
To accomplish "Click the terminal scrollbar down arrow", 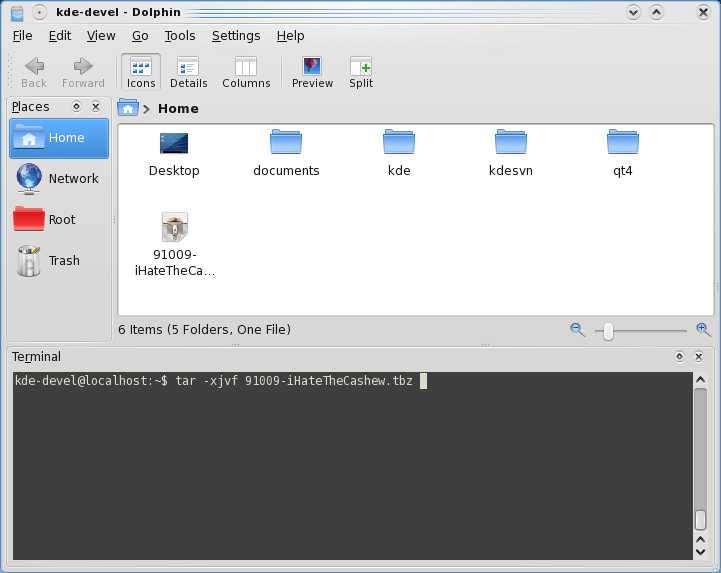I will point(701,551).
